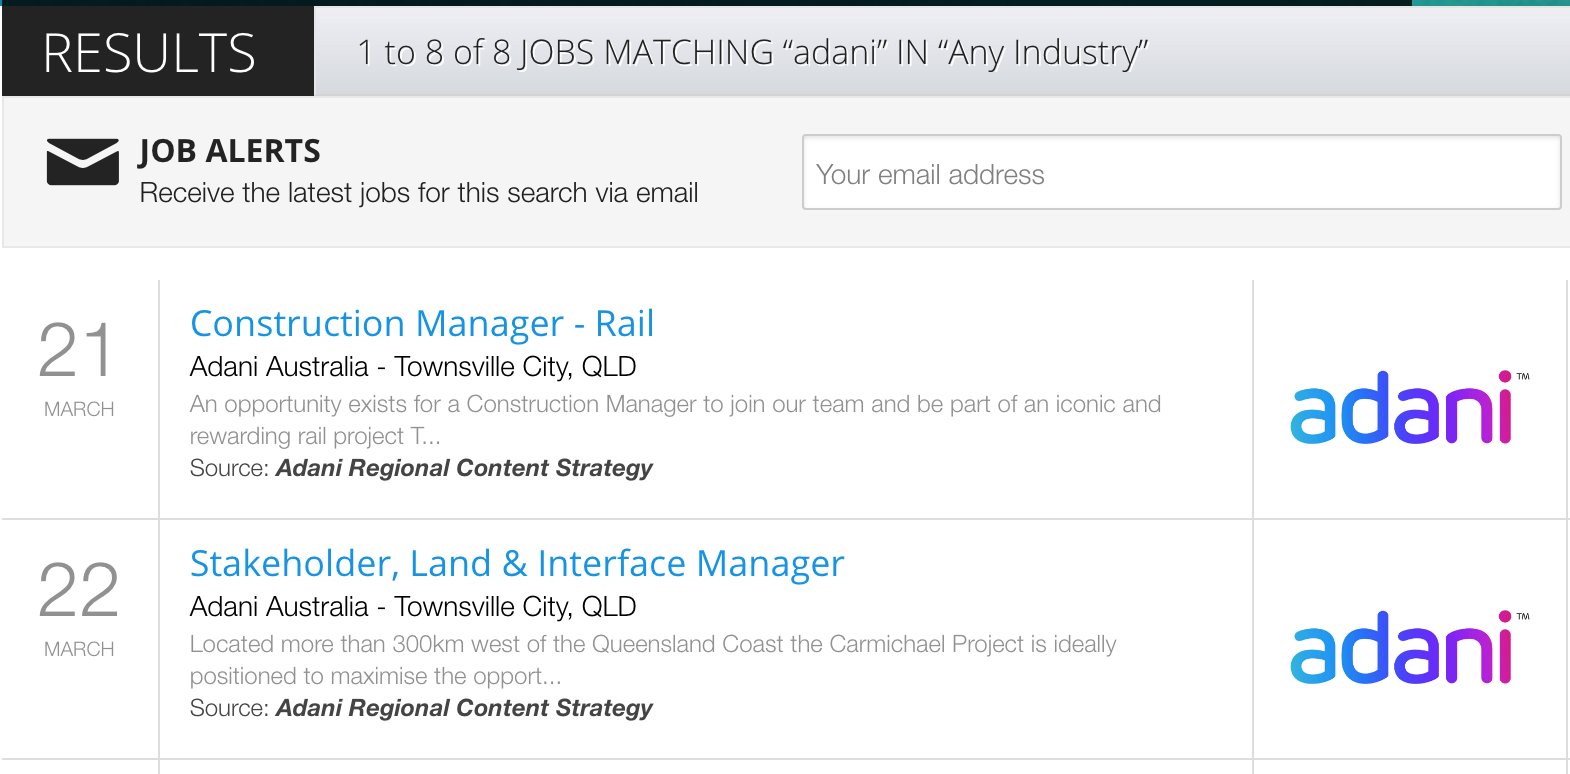
Task: Focus the 'Your email address' field
Action: click(x=1180, y=173)
